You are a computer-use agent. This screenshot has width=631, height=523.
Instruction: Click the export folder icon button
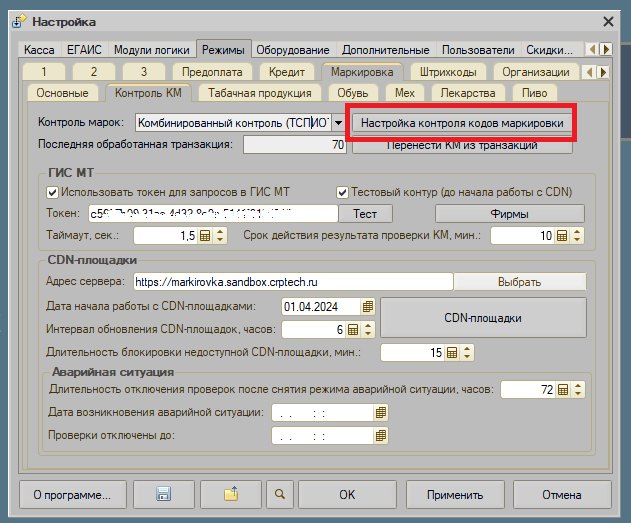(x=231, y=494)
